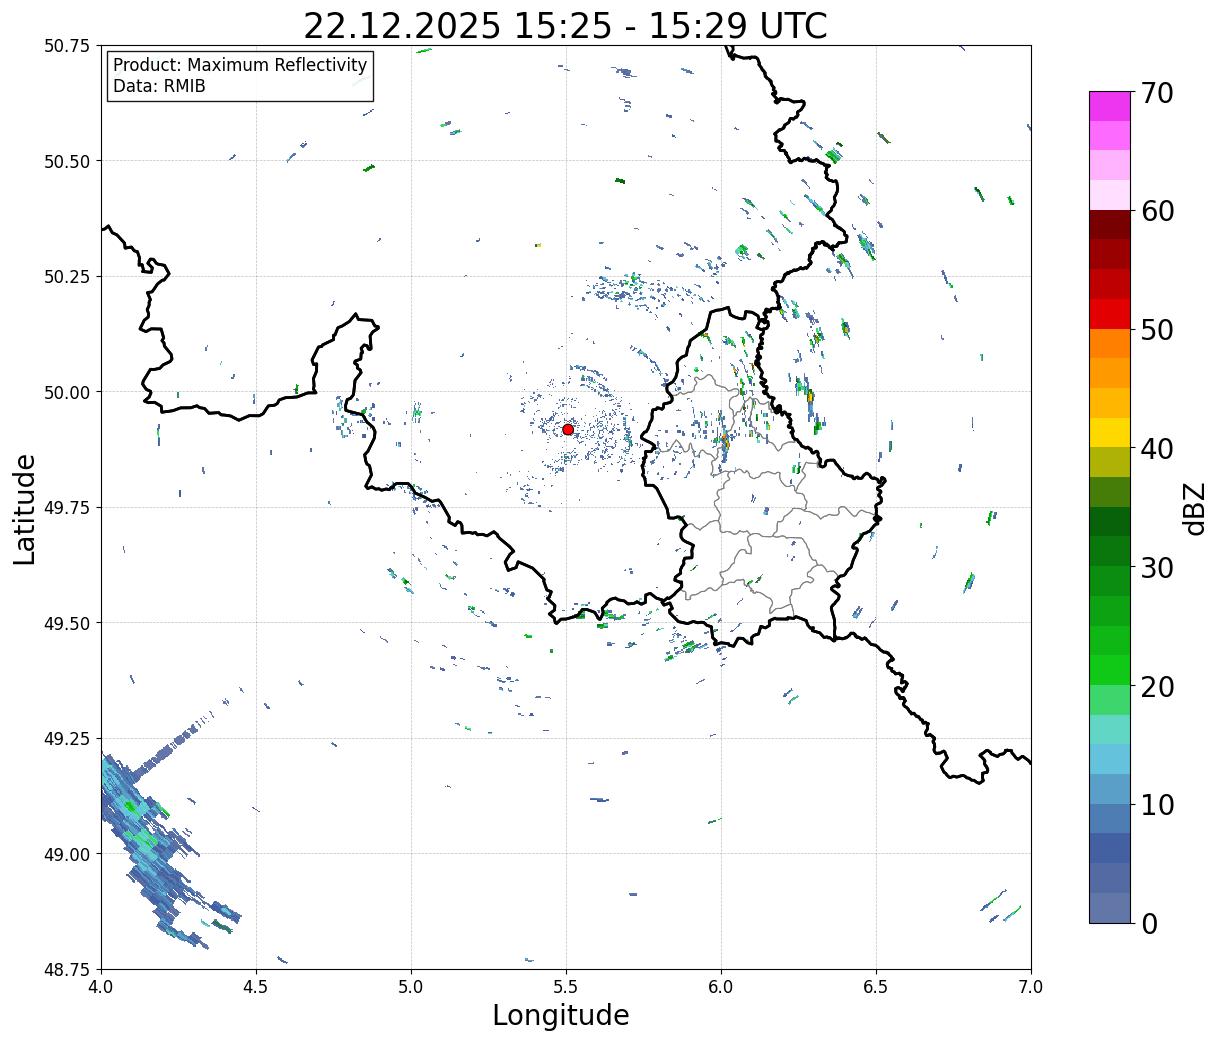Click longitude tick label 5.0

click(x=411, y=987)
